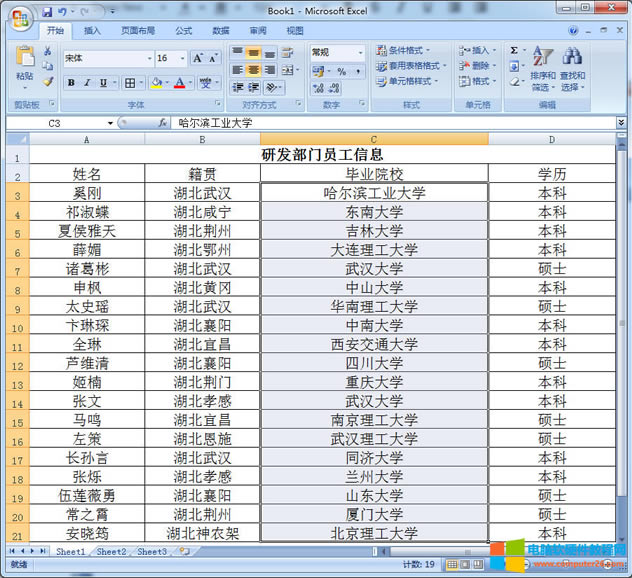Select cell containing 东南大学
The image size is (632, 578).
(x=374, y=212)
